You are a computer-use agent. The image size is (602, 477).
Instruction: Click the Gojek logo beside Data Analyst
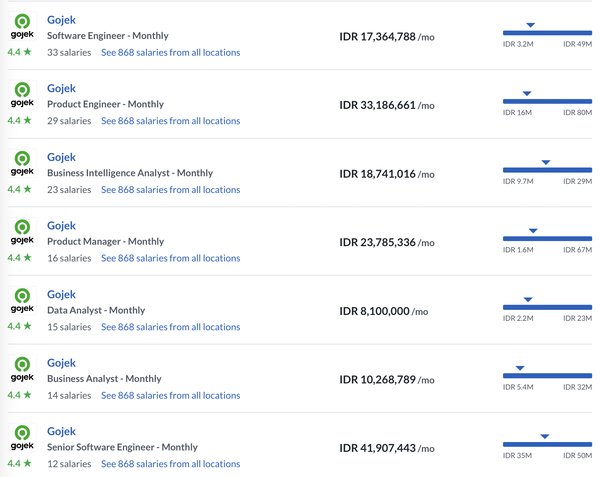tap(20, 301)
